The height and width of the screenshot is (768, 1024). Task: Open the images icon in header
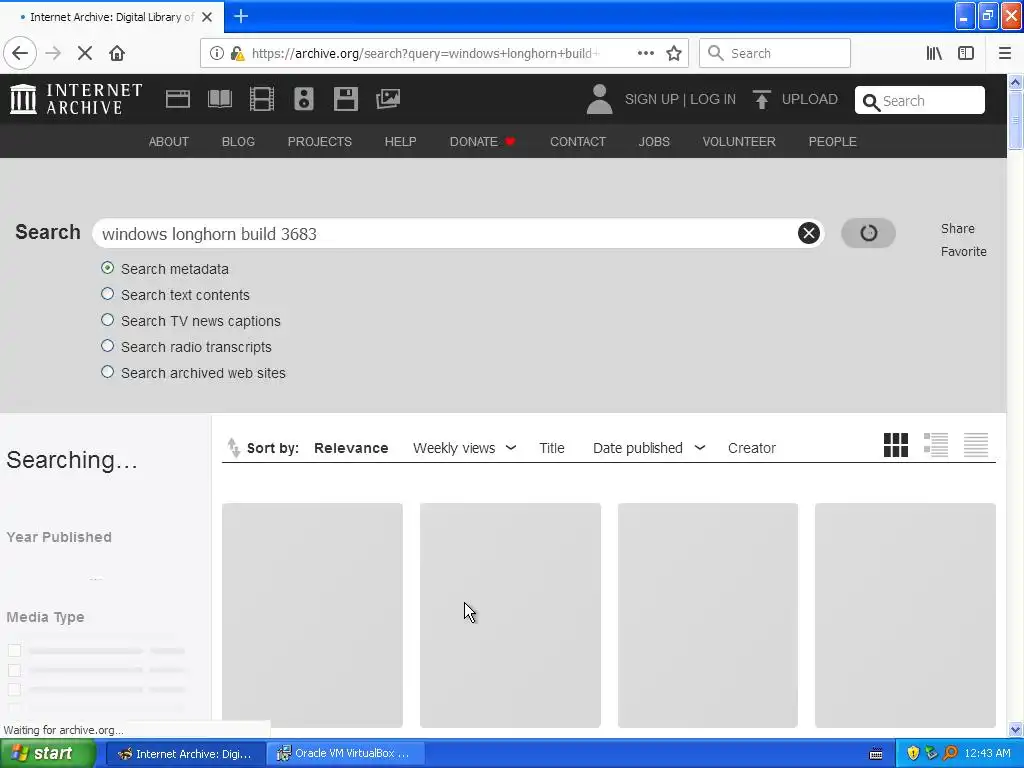[388, 99]
